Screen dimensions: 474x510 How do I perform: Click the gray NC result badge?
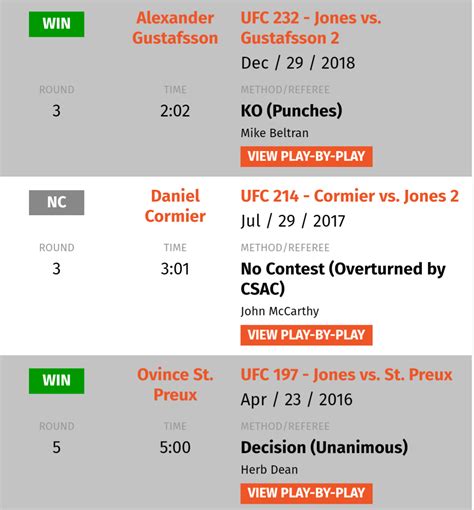click(x=56, y=203)
